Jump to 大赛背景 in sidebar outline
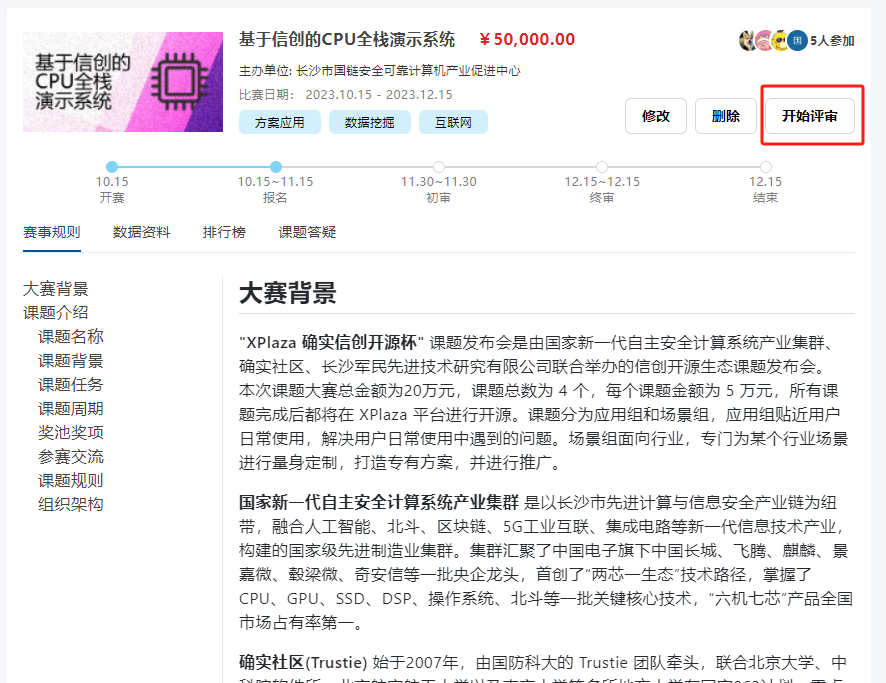The image size is (886, 683). pos(56,289)
